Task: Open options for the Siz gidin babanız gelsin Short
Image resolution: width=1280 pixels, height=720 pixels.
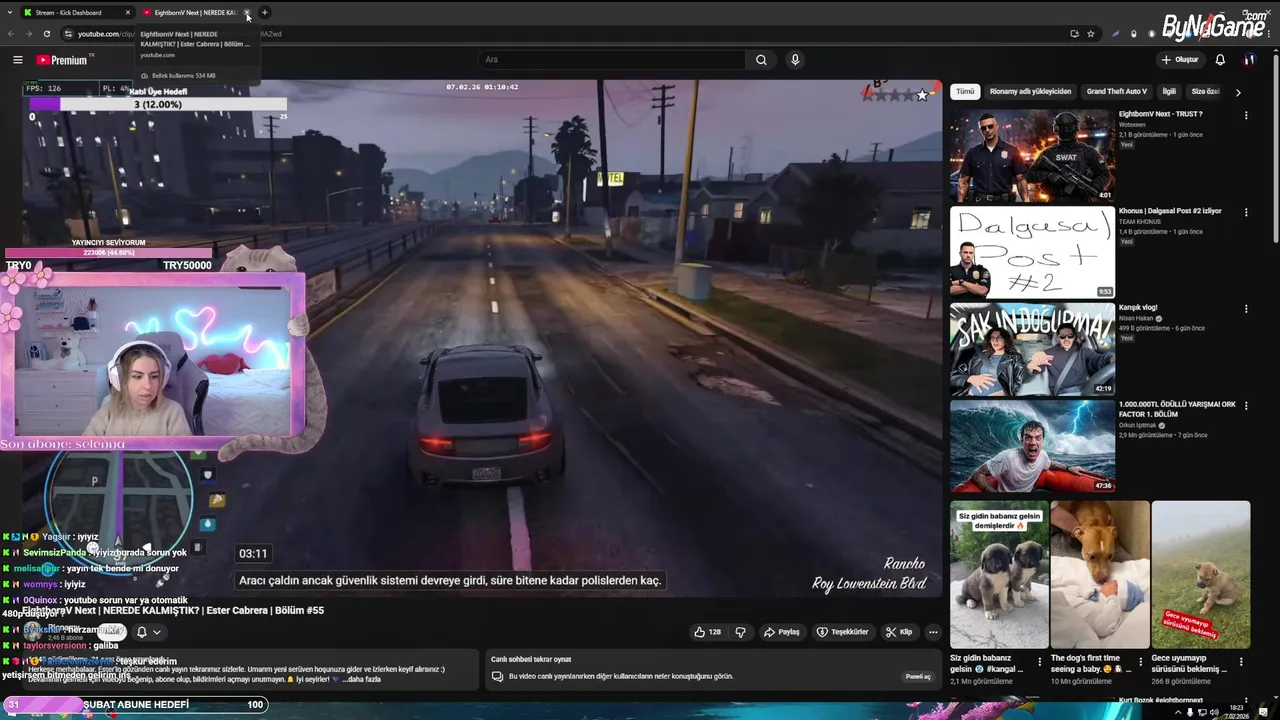Action: pyautogui.click(x=1040, y=662)
